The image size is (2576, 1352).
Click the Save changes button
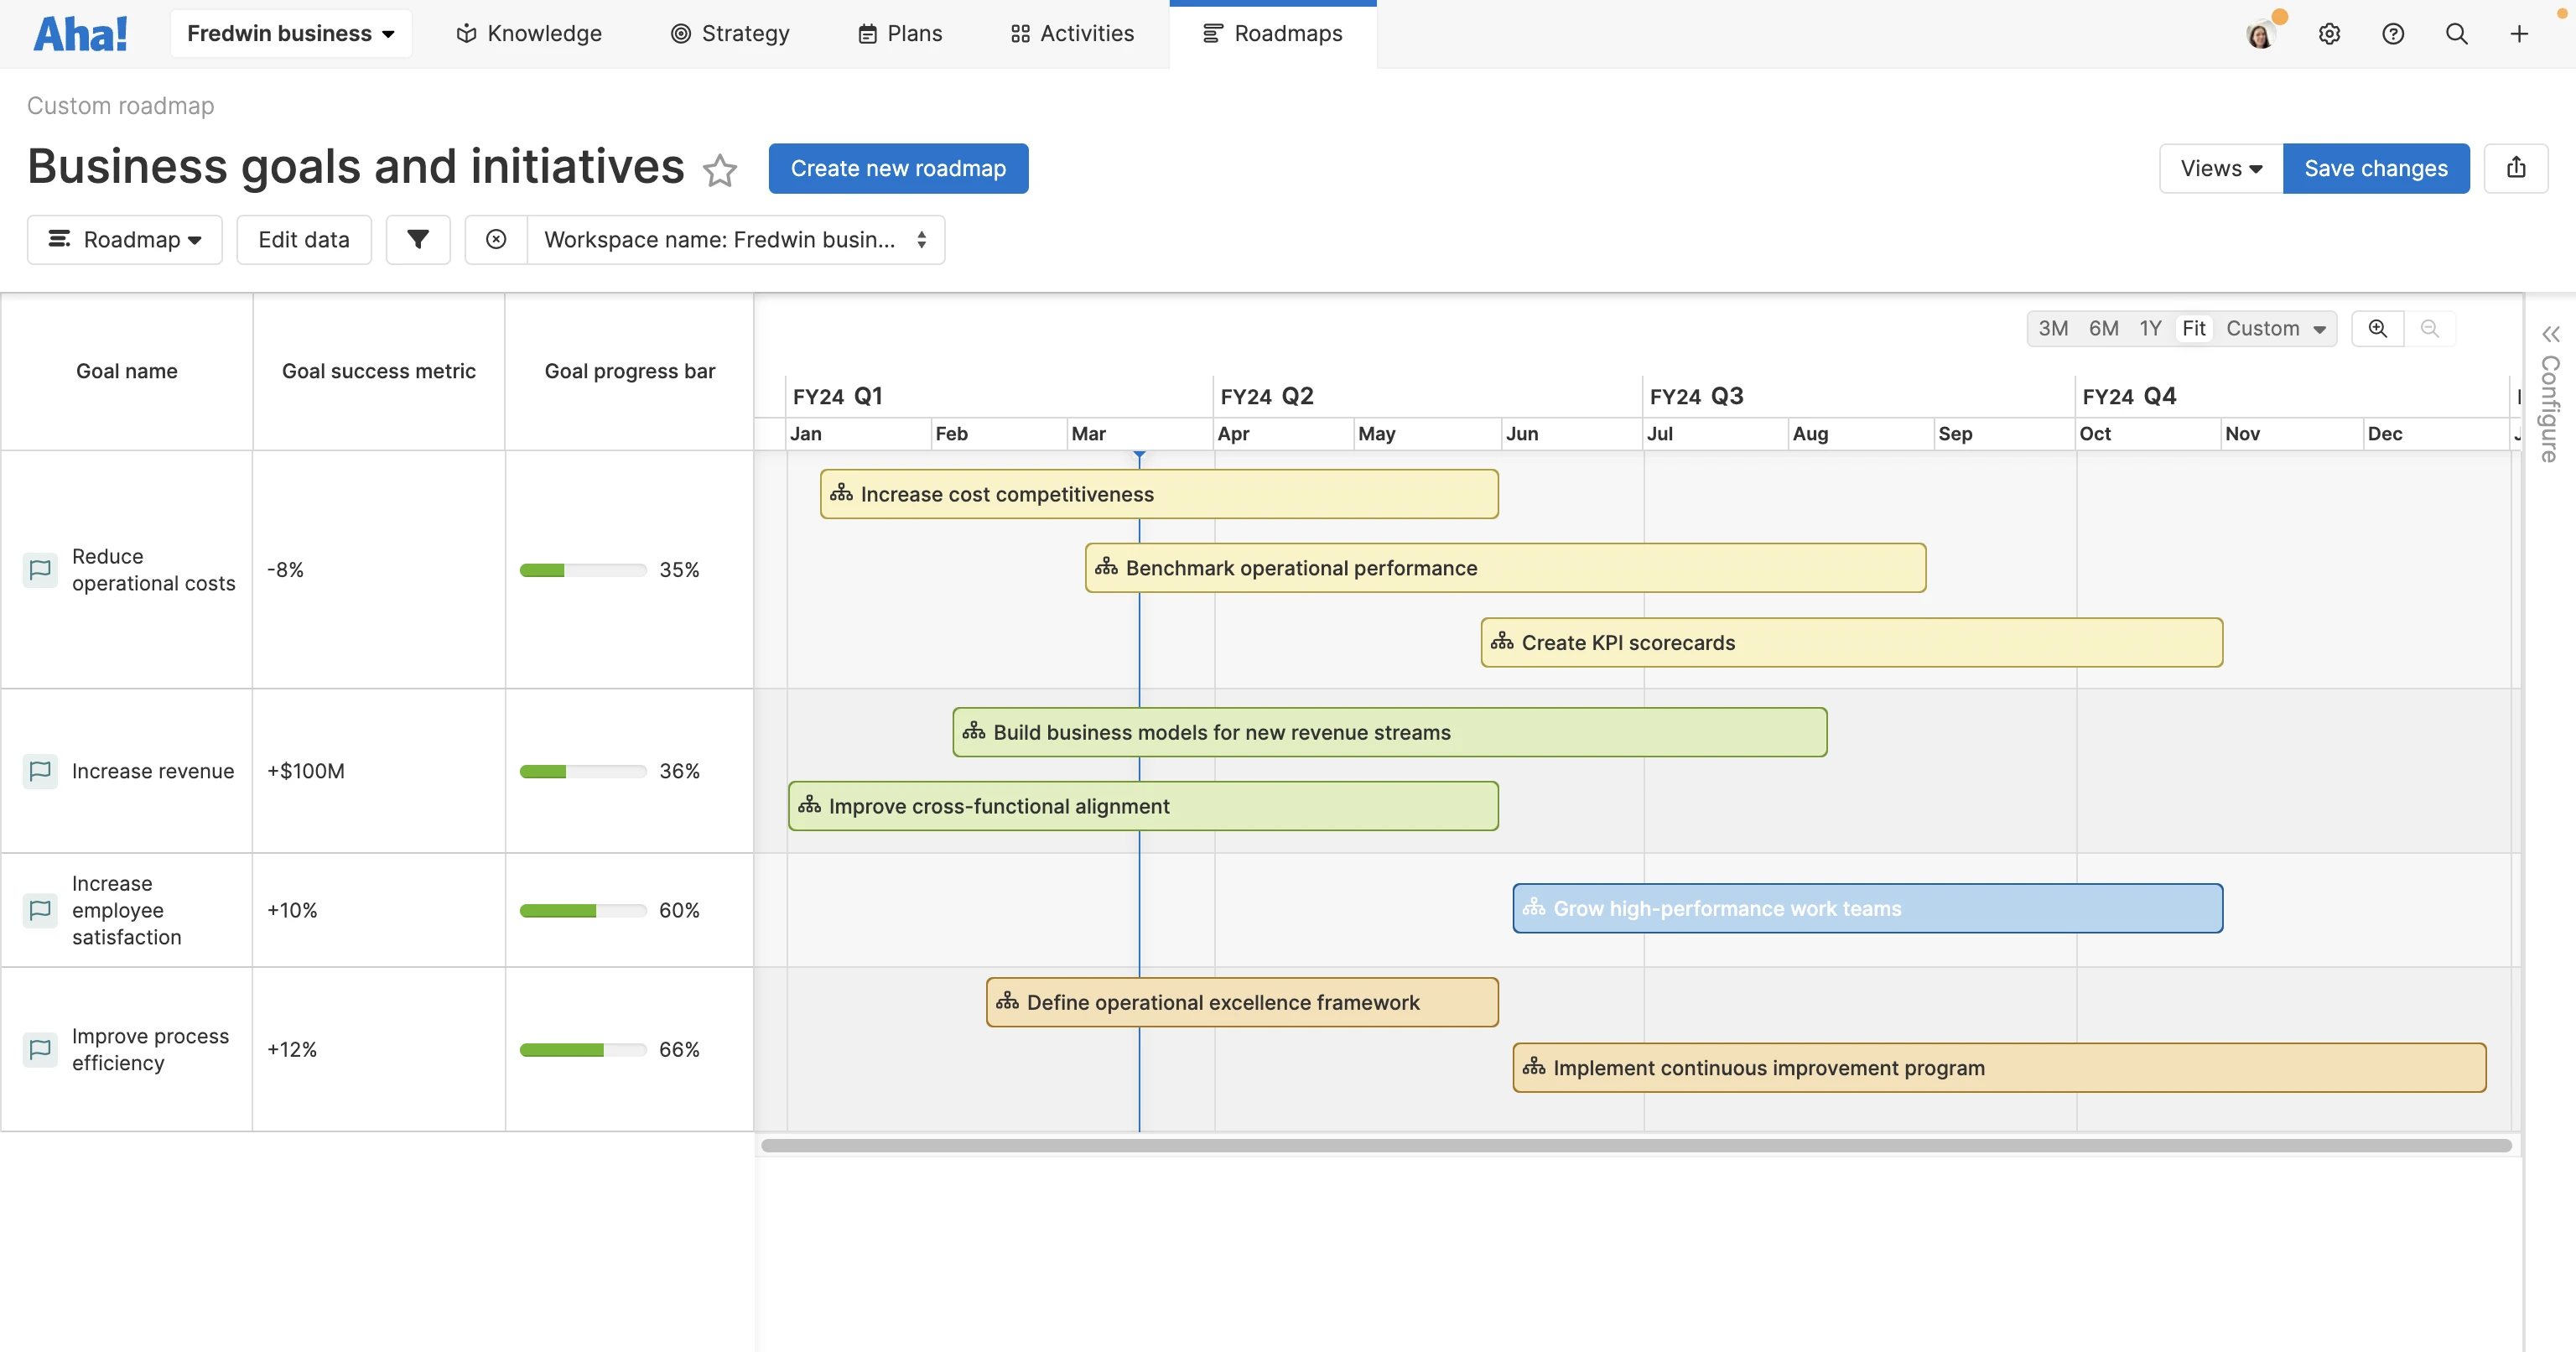point(2376,168)
